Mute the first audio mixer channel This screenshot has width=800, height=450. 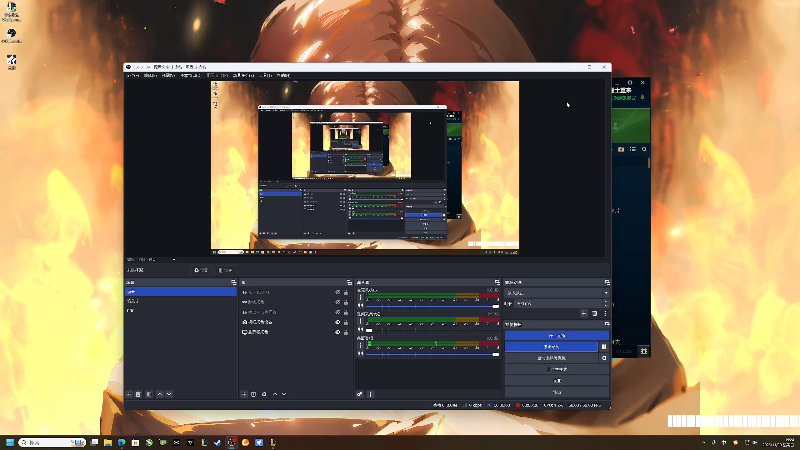click(x=361, y=306)
